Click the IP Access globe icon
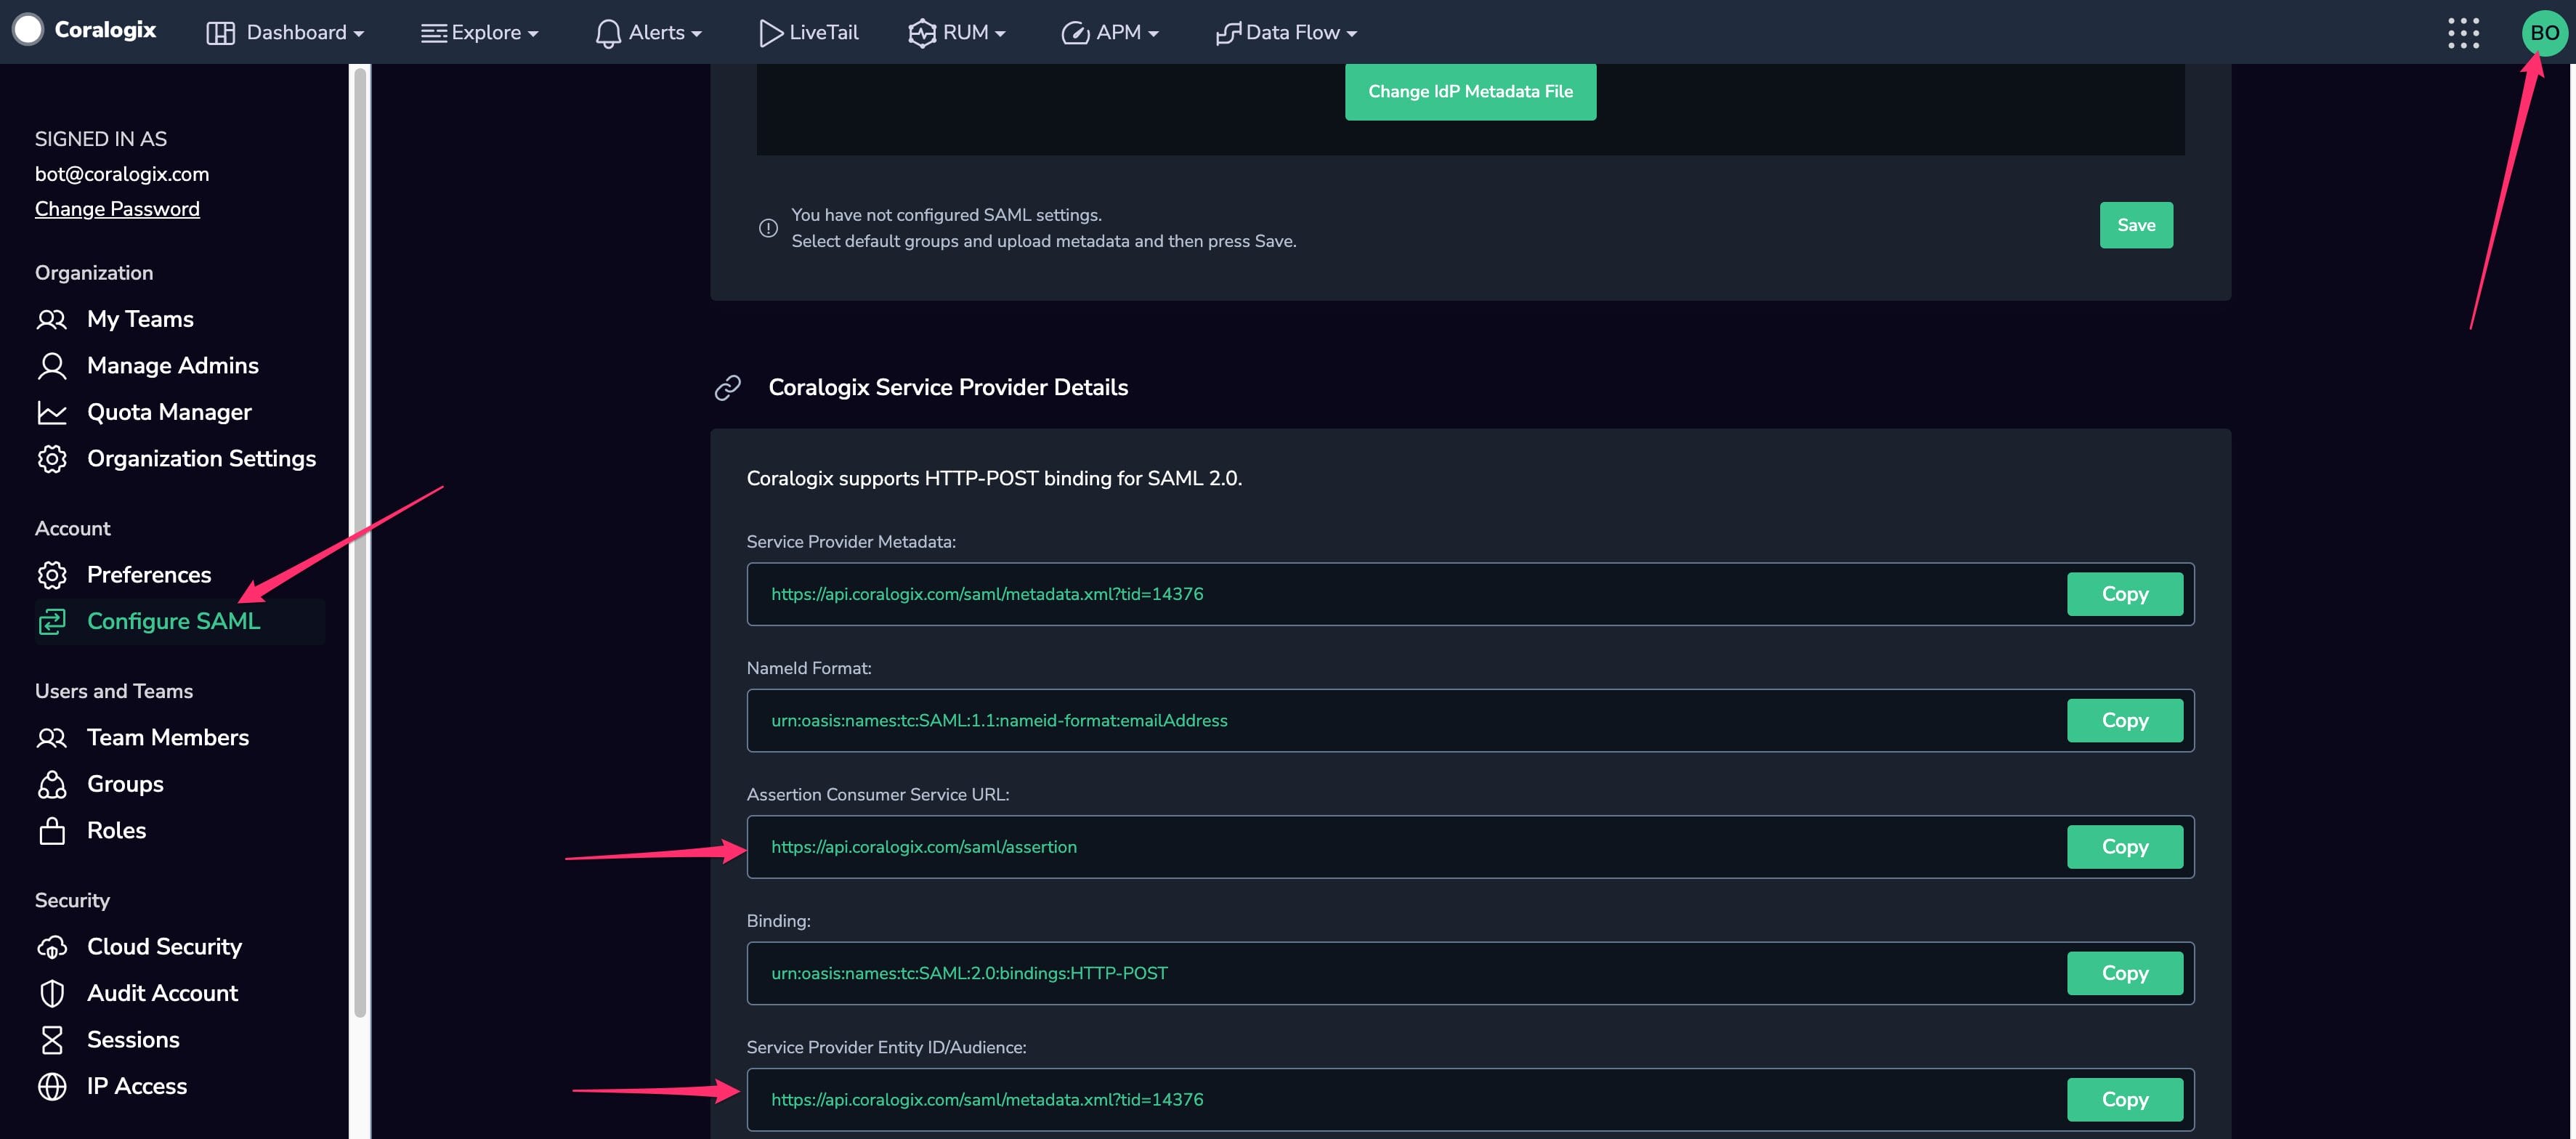The width and height of the screenshot is (2576, 1139). (x=52, y=1086)
